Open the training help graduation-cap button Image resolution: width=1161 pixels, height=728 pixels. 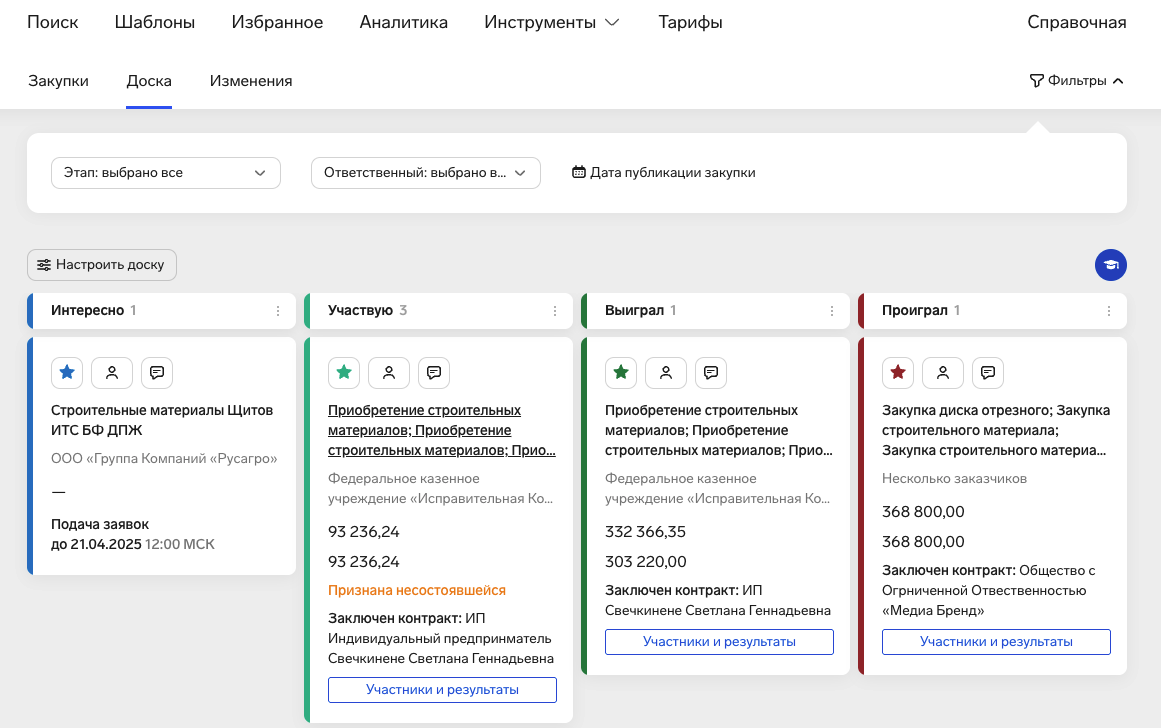(1110, 264)
